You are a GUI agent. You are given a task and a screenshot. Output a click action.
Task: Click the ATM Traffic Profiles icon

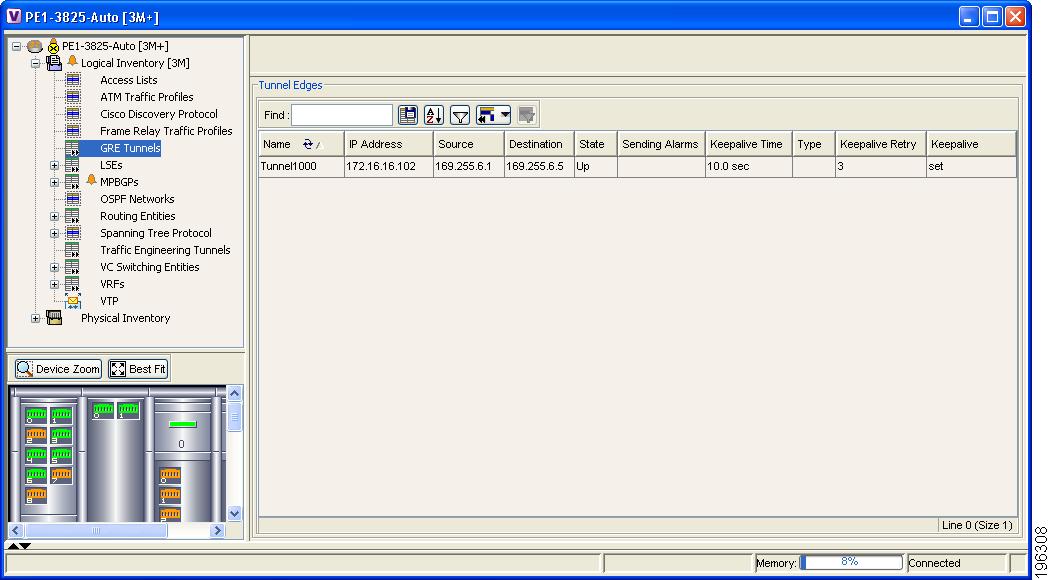click(73, 97)
